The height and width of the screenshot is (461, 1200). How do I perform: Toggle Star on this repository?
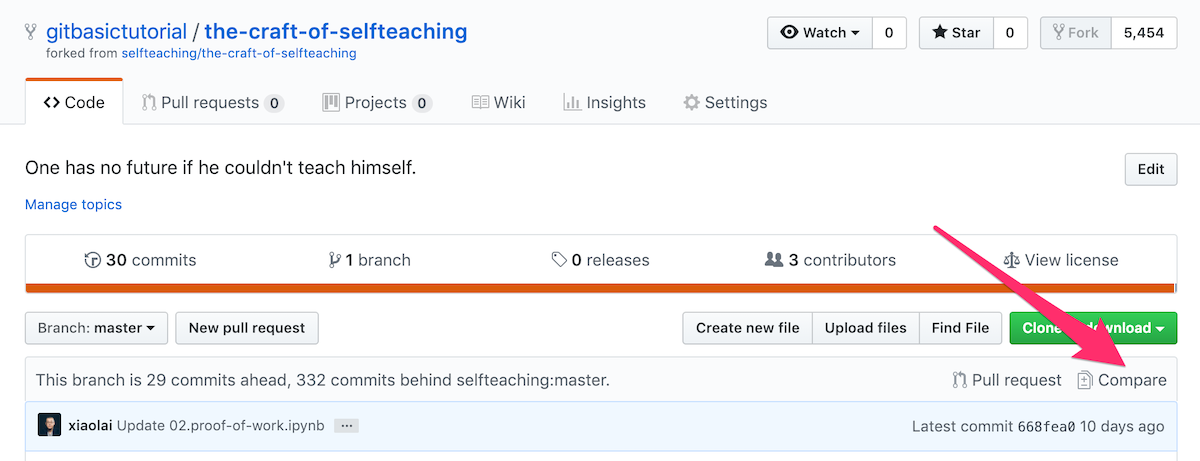pos(956,33)
